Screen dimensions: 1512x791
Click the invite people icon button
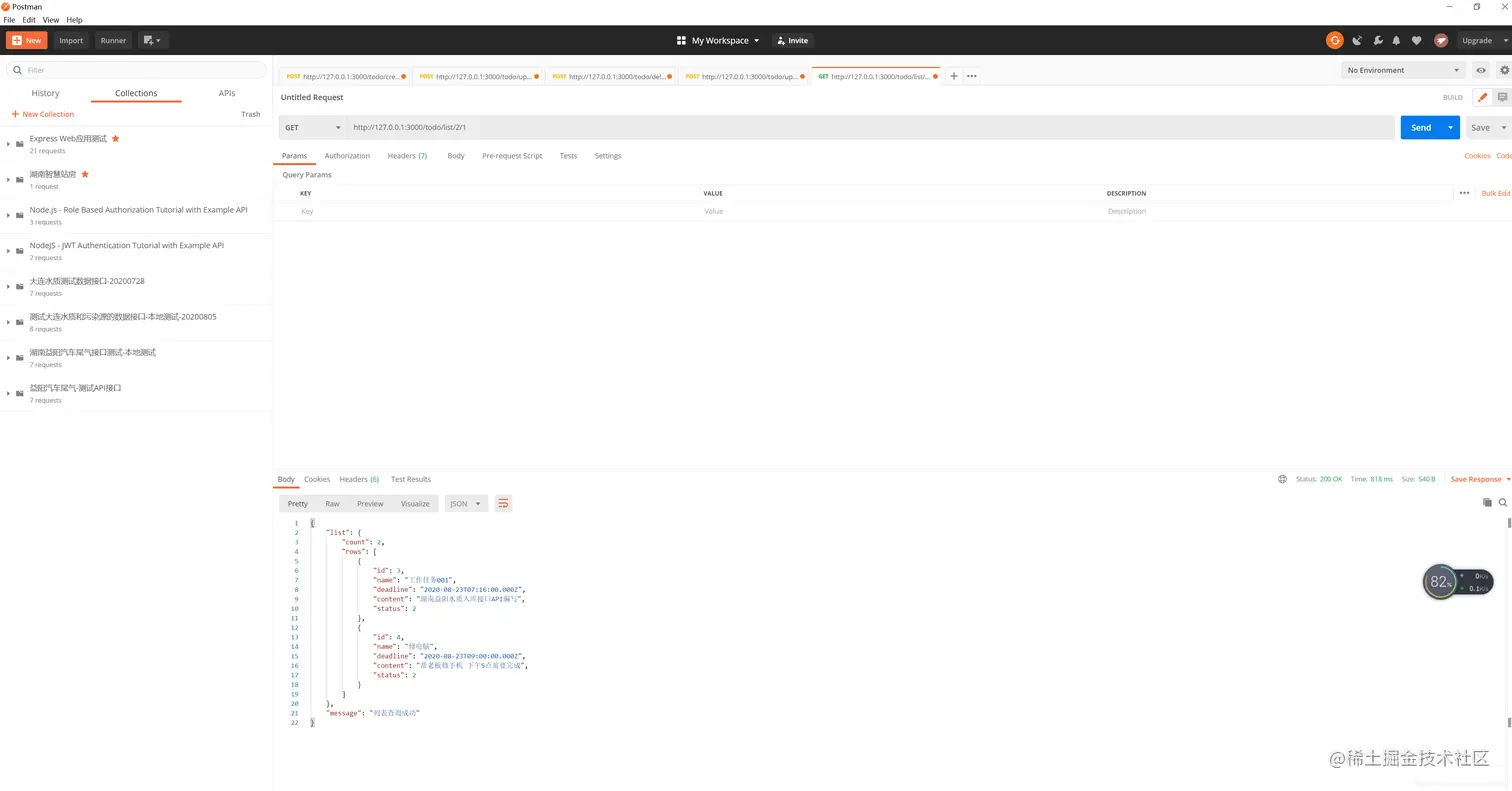[x=792, y=40]
